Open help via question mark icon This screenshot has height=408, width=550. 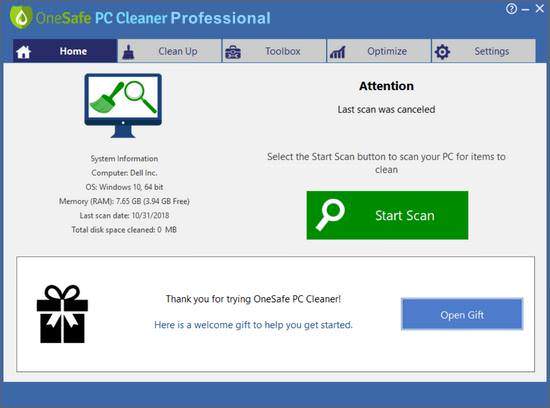[511, 9]
